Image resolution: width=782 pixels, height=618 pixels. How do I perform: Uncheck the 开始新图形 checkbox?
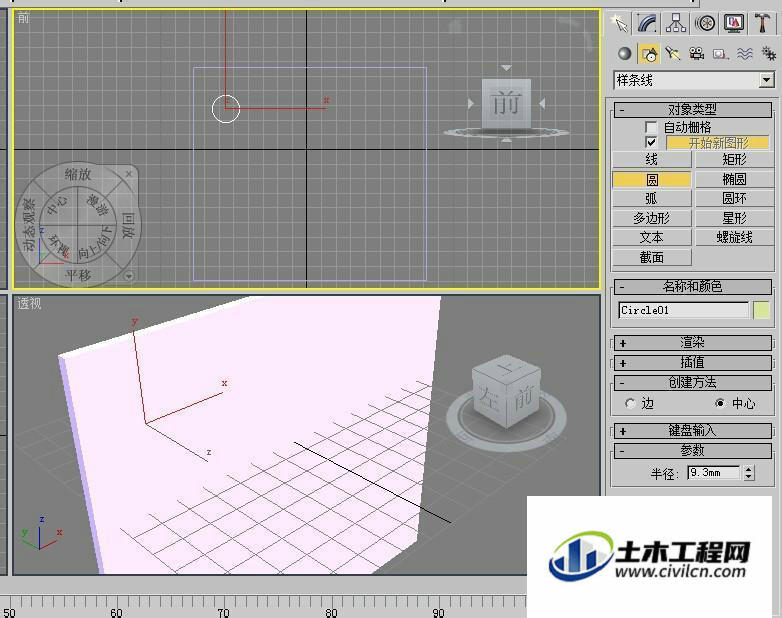click(x=651, y=143)
